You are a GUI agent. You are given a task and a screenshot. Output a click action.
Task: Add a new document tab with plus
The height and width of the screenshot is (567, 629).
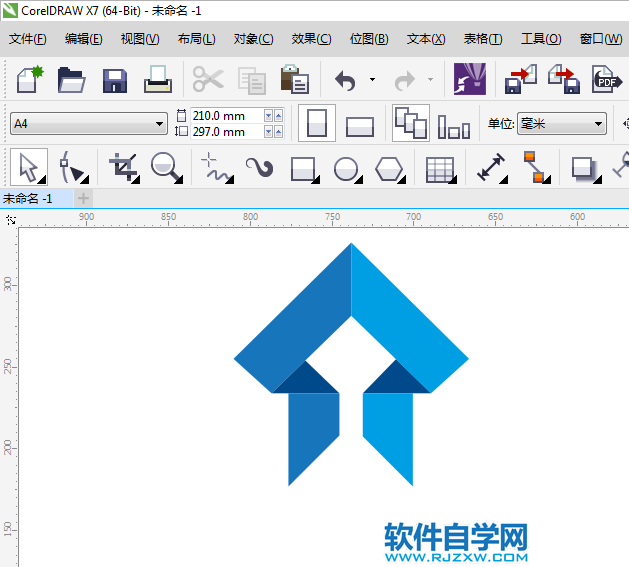83,198
